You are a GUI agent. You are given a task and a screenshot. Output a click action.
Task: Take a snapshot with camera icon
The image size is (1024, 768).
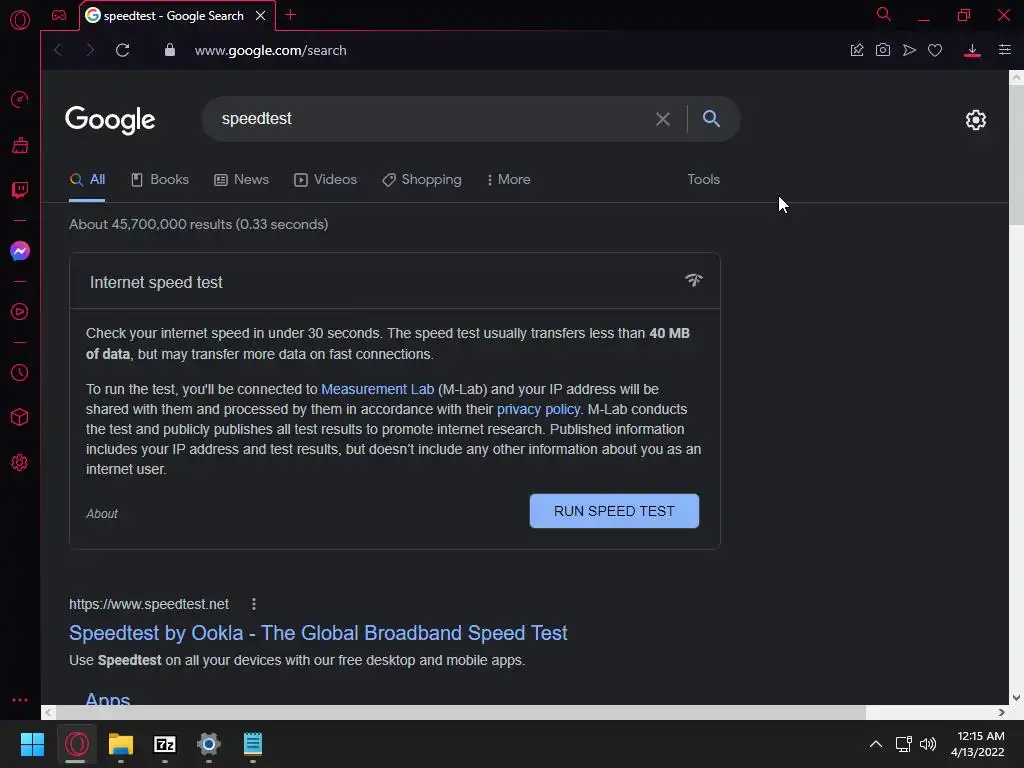click(x=882, y=50)
